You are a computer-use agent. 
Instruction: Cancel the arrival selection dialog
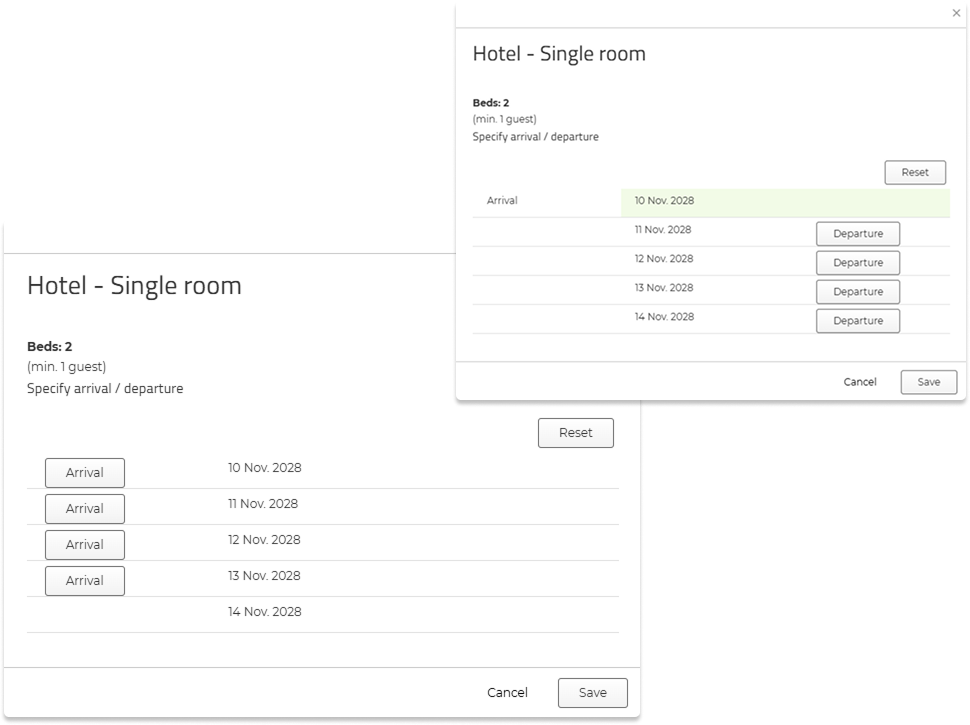pyautogui.click(x=507, y=693)
